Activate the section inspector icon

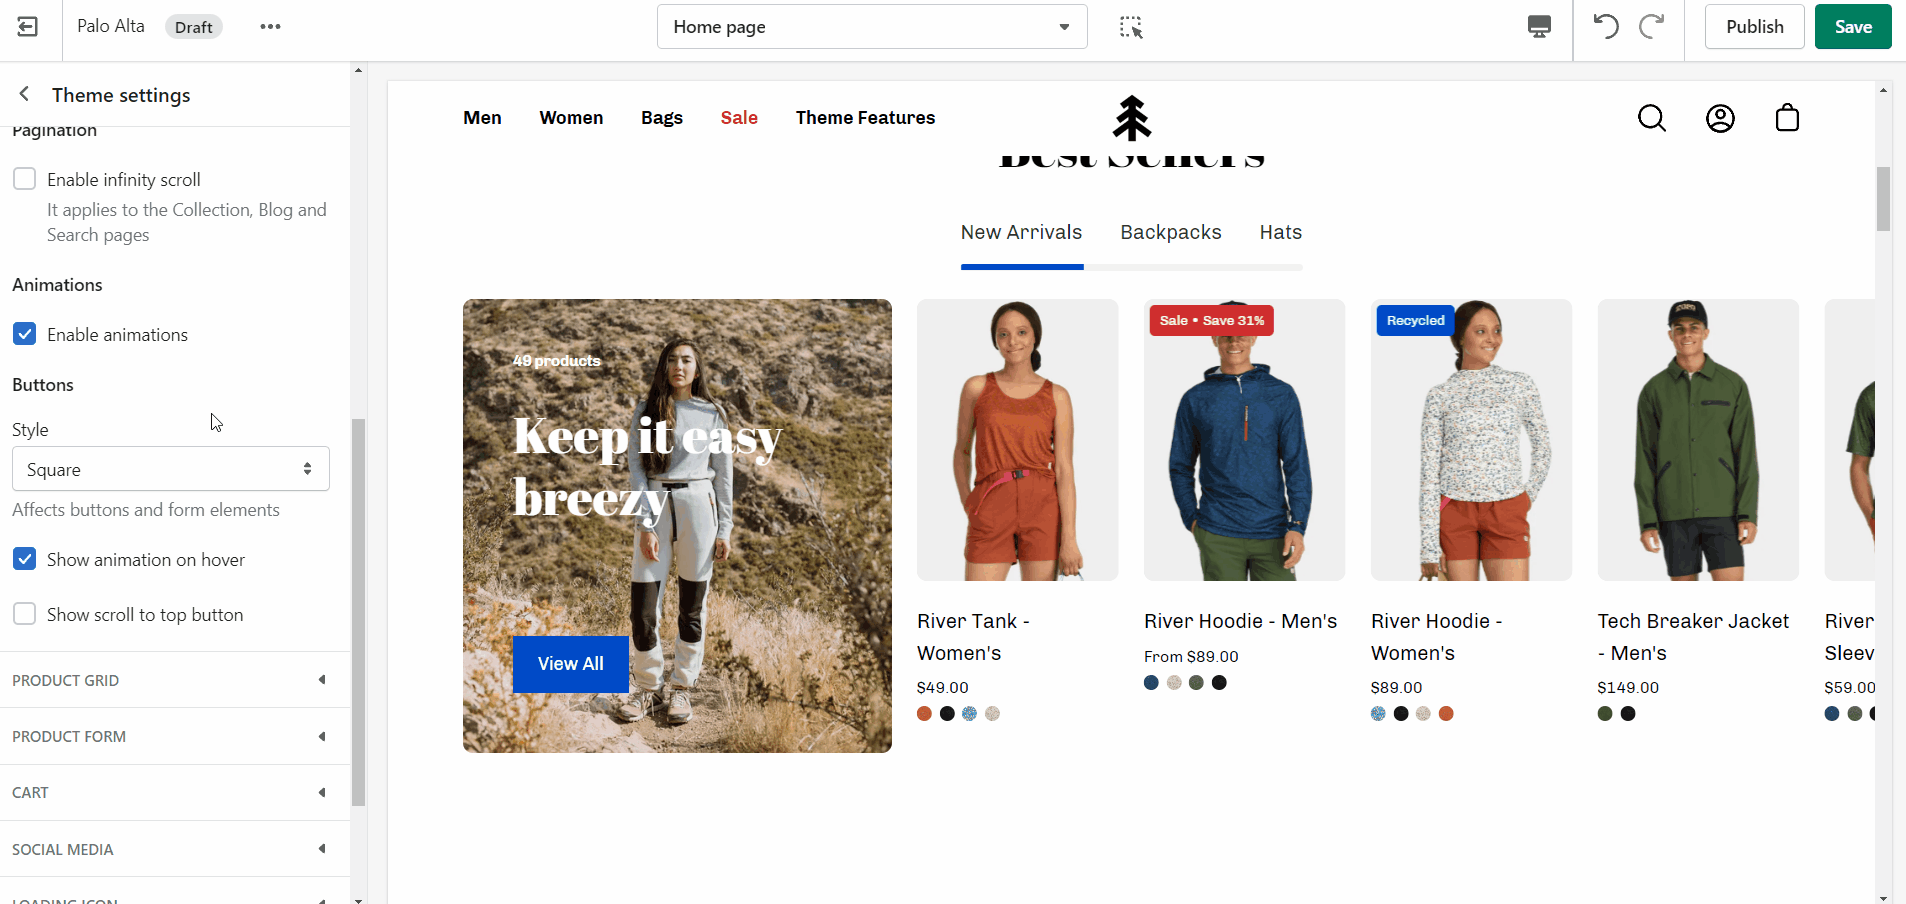pyautogui.click(x=1131, y=27)
